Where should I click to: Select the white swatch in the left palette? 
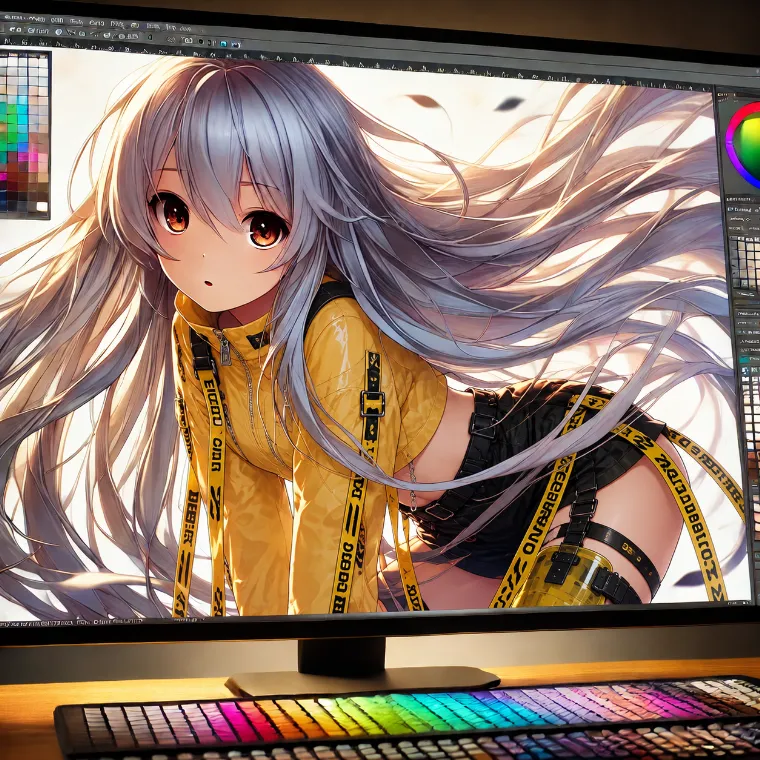[42, 206]
